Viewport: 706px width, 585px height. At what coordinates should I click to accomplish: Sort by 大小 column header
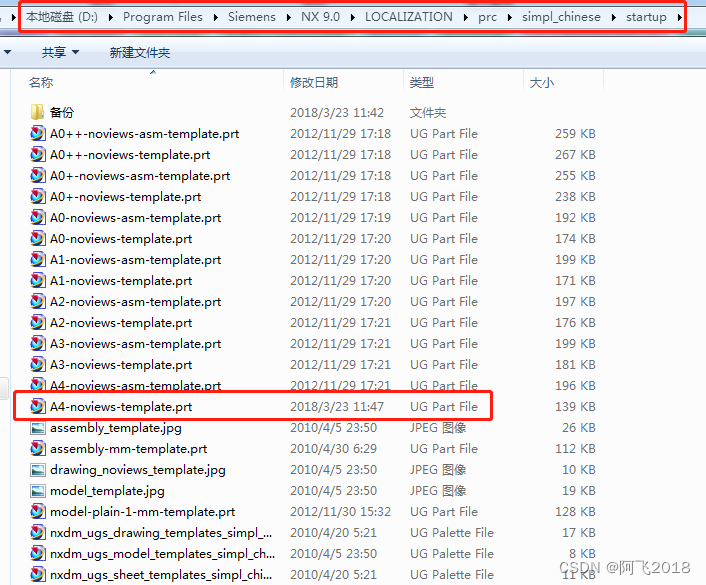coord(542,82)
